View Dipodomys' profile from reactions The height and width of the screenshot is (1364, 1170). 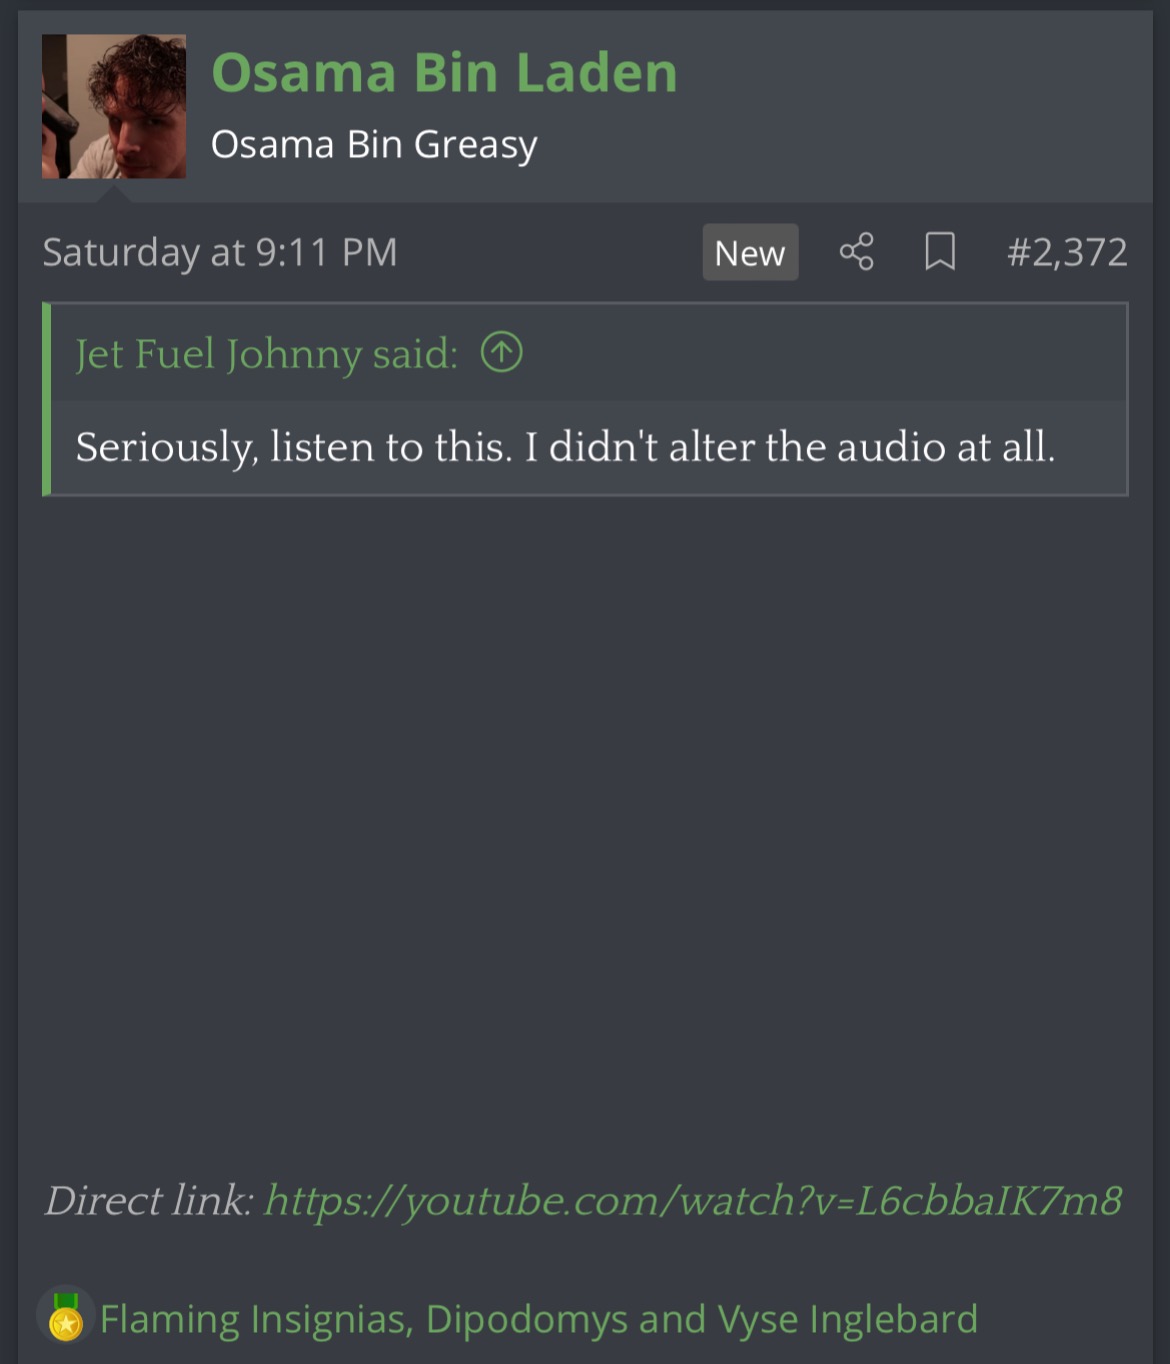(526, 1319)
